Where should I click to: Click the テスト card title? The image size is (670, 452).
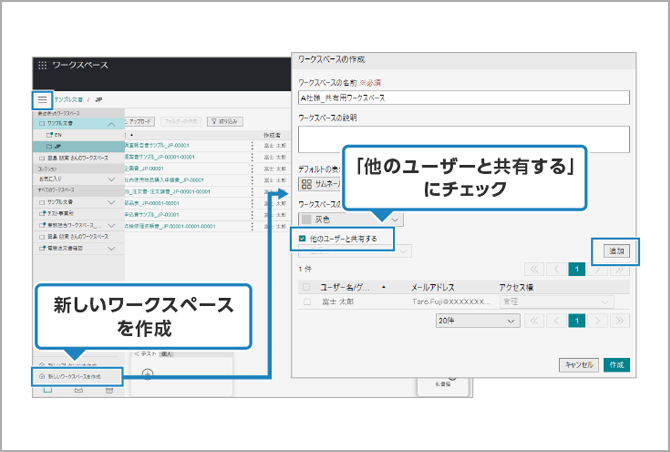point(149,354)
